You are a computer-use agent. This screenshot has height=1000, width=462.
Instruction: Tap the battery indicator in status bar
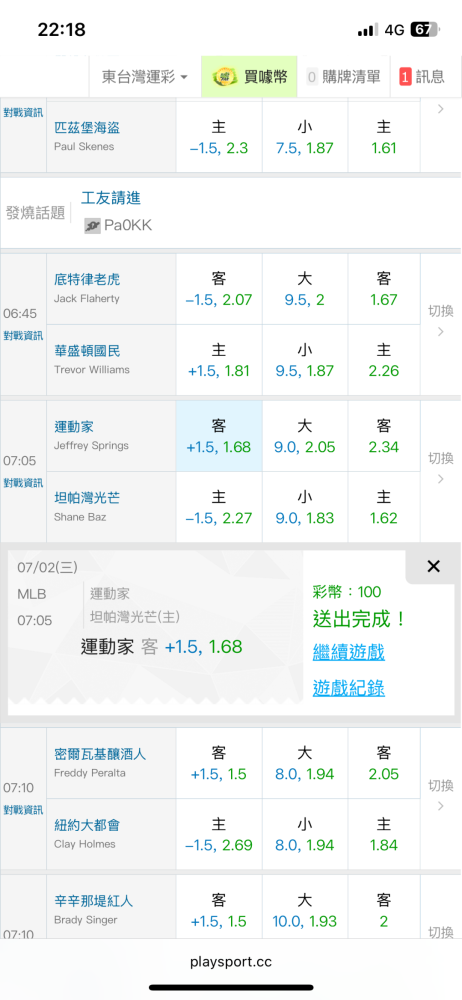click(x=425, y=29)
